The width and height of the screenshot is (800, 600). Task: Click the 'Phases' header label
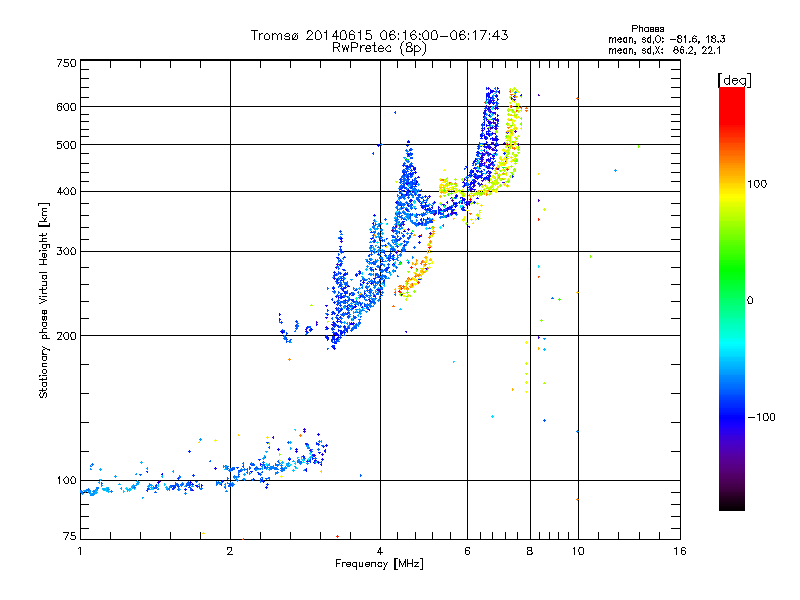click(647, 29)
